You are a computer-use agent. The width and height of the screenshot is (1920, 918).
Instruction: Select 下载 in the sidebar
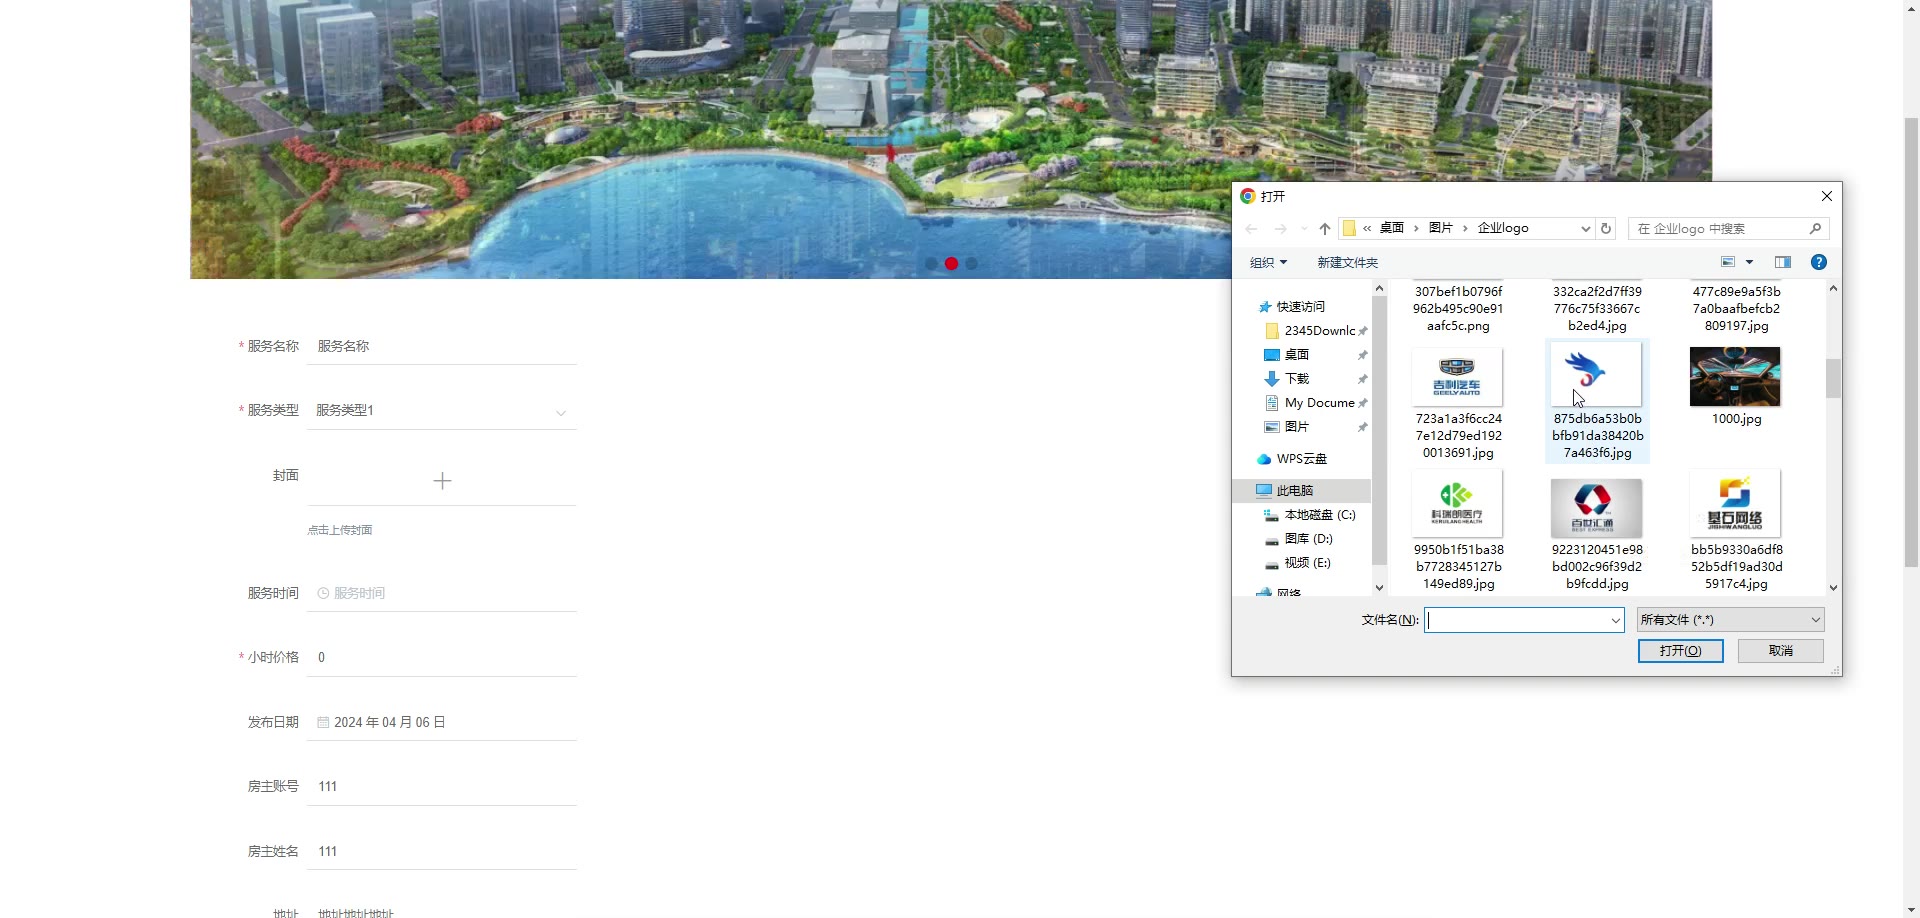1297,379
